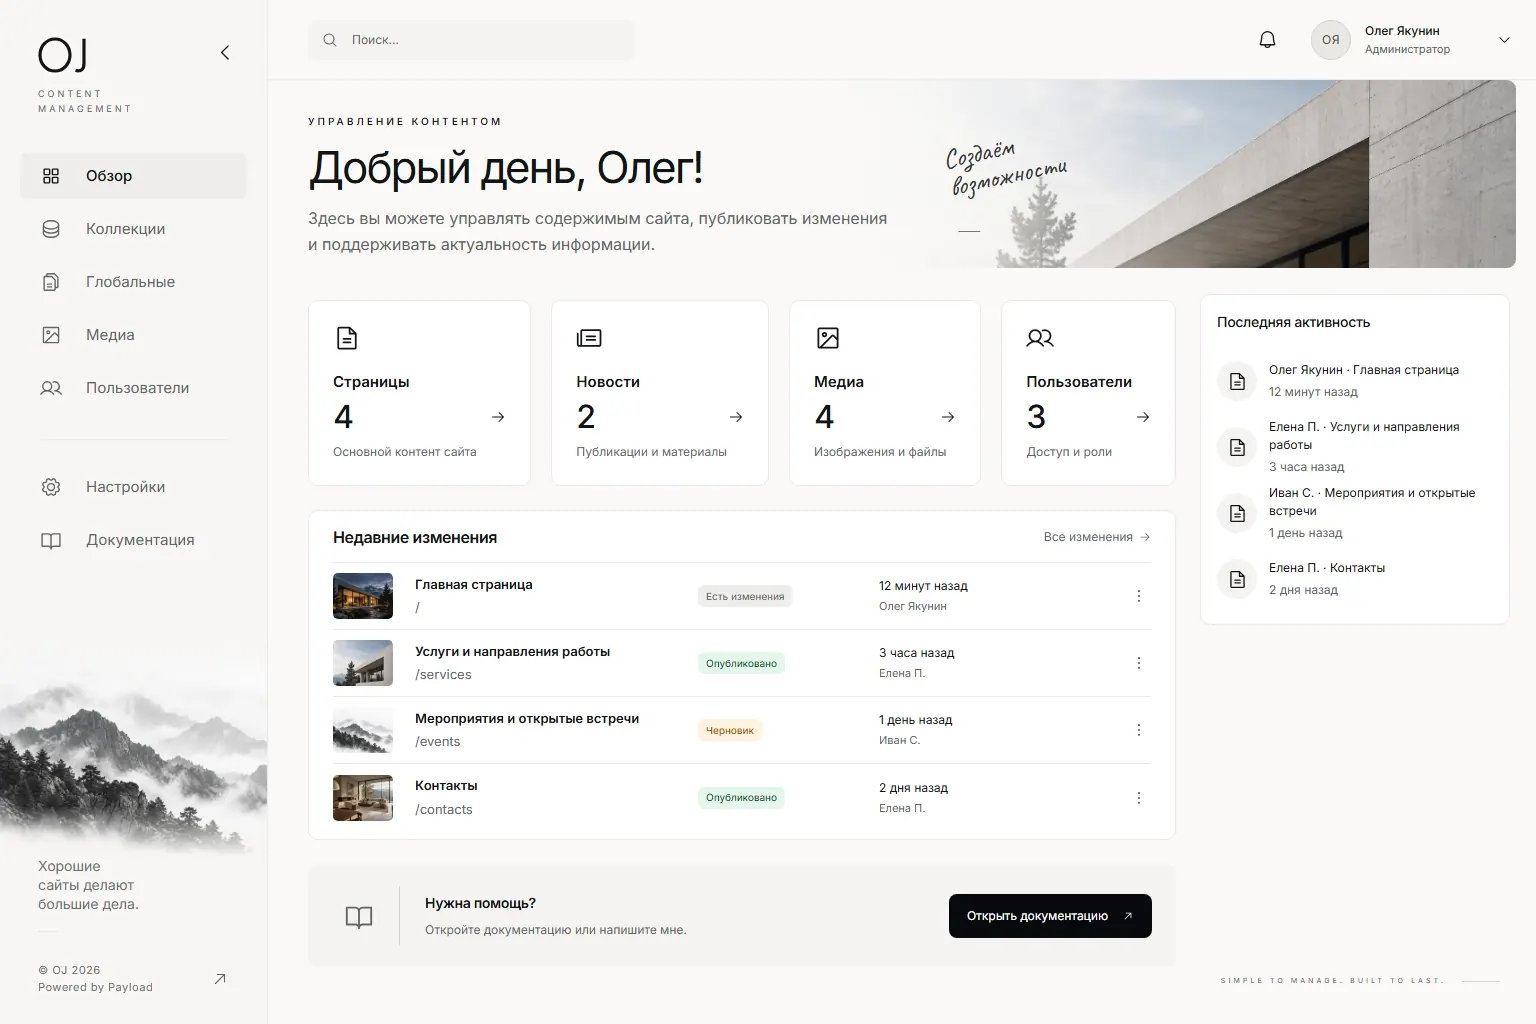The width and height of the screenshot is (1536, 1024).
Task: Open the options menu for Услуги и направления работы
Action: point(1139,663)
